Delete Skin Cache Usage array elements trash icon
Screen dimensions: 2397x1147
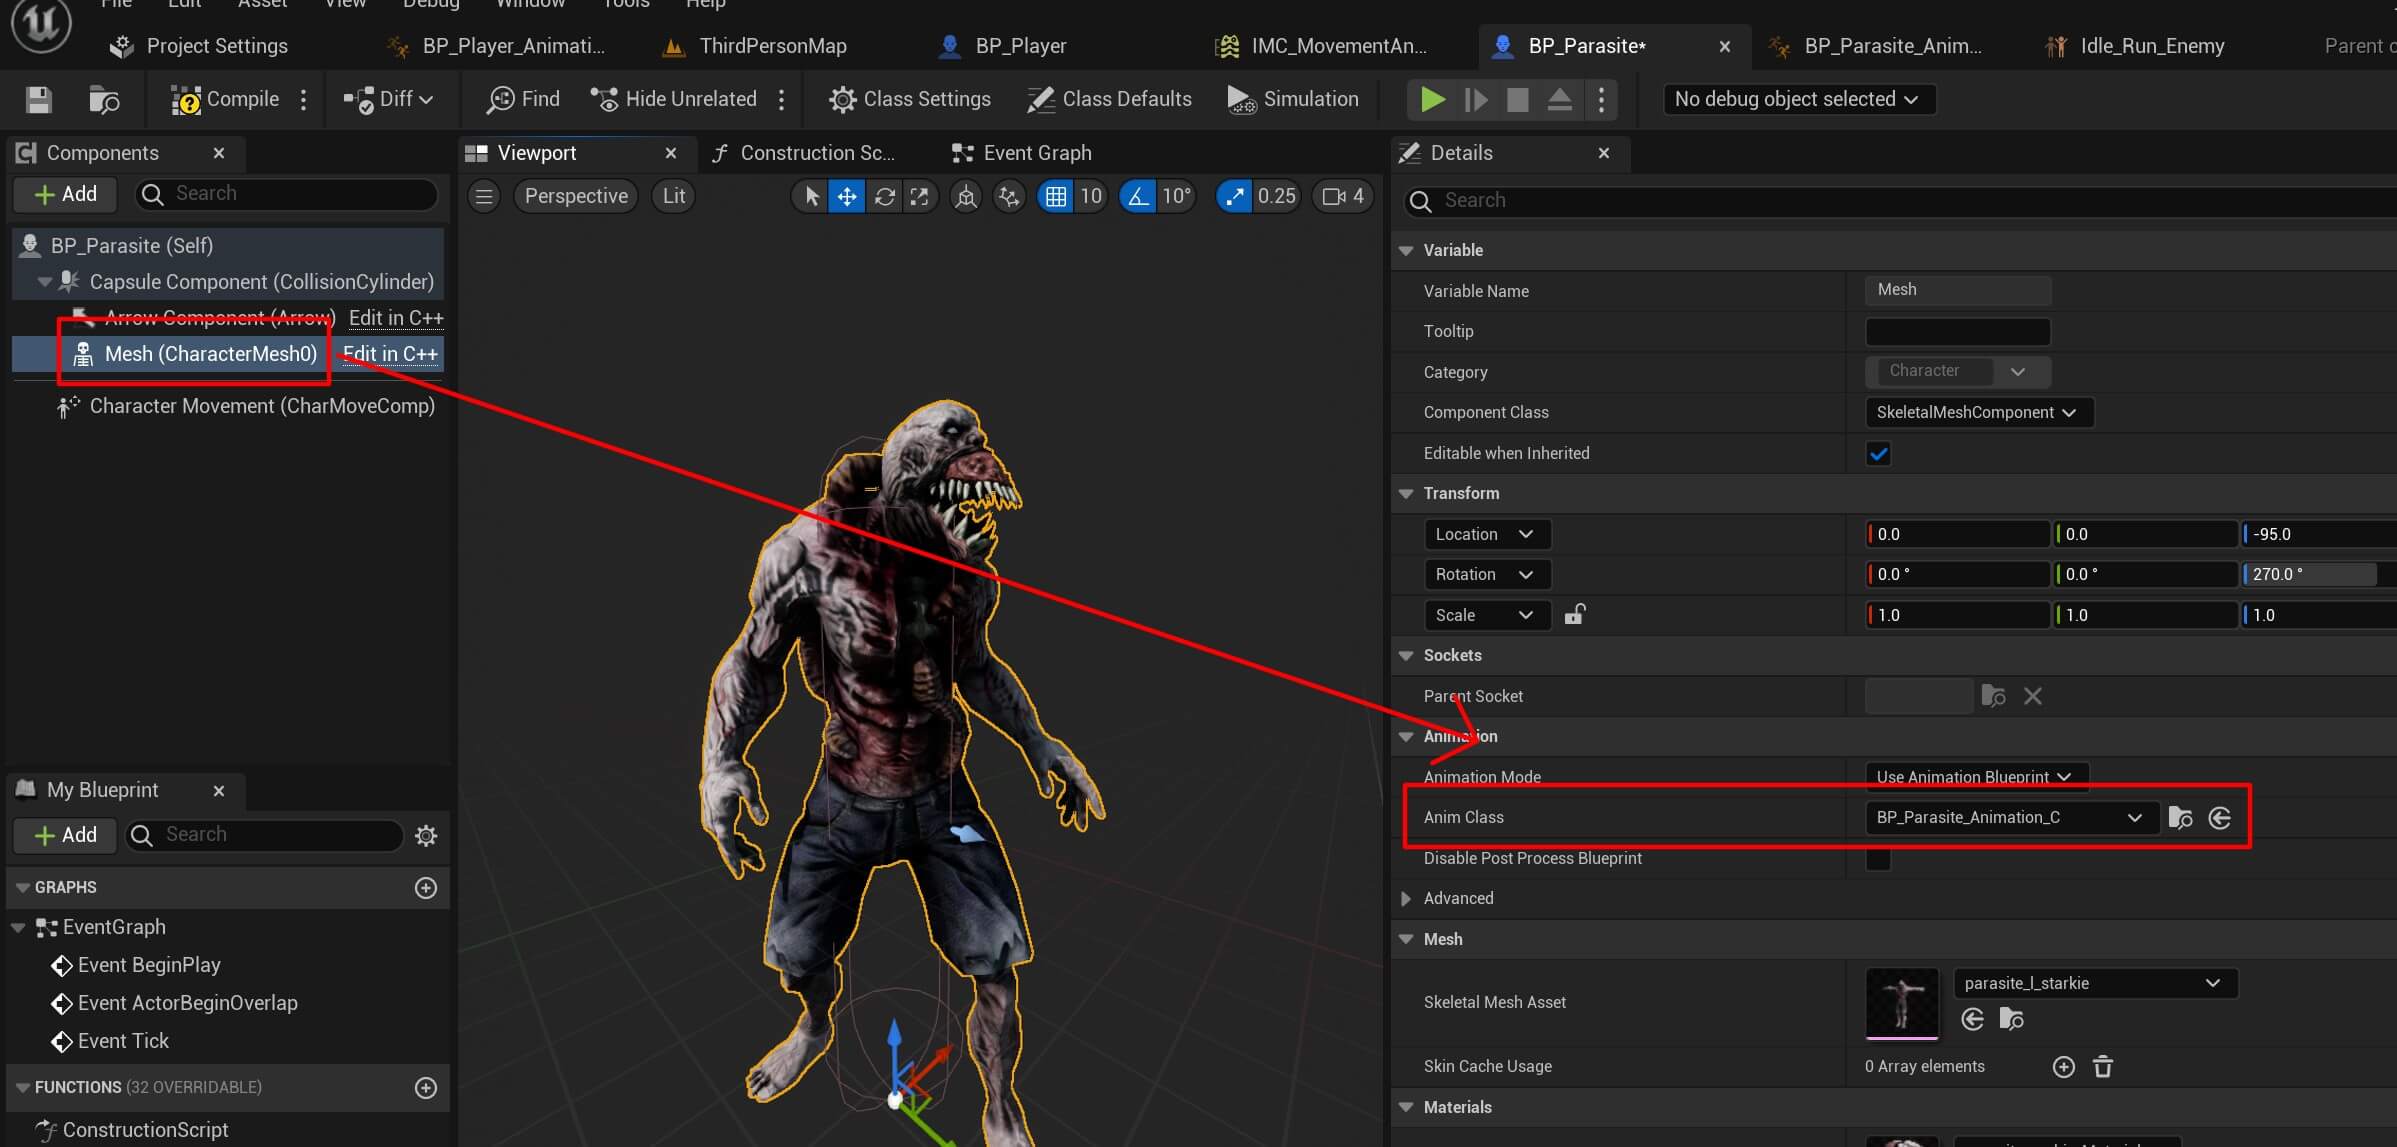click(x=2102, y=1067)
